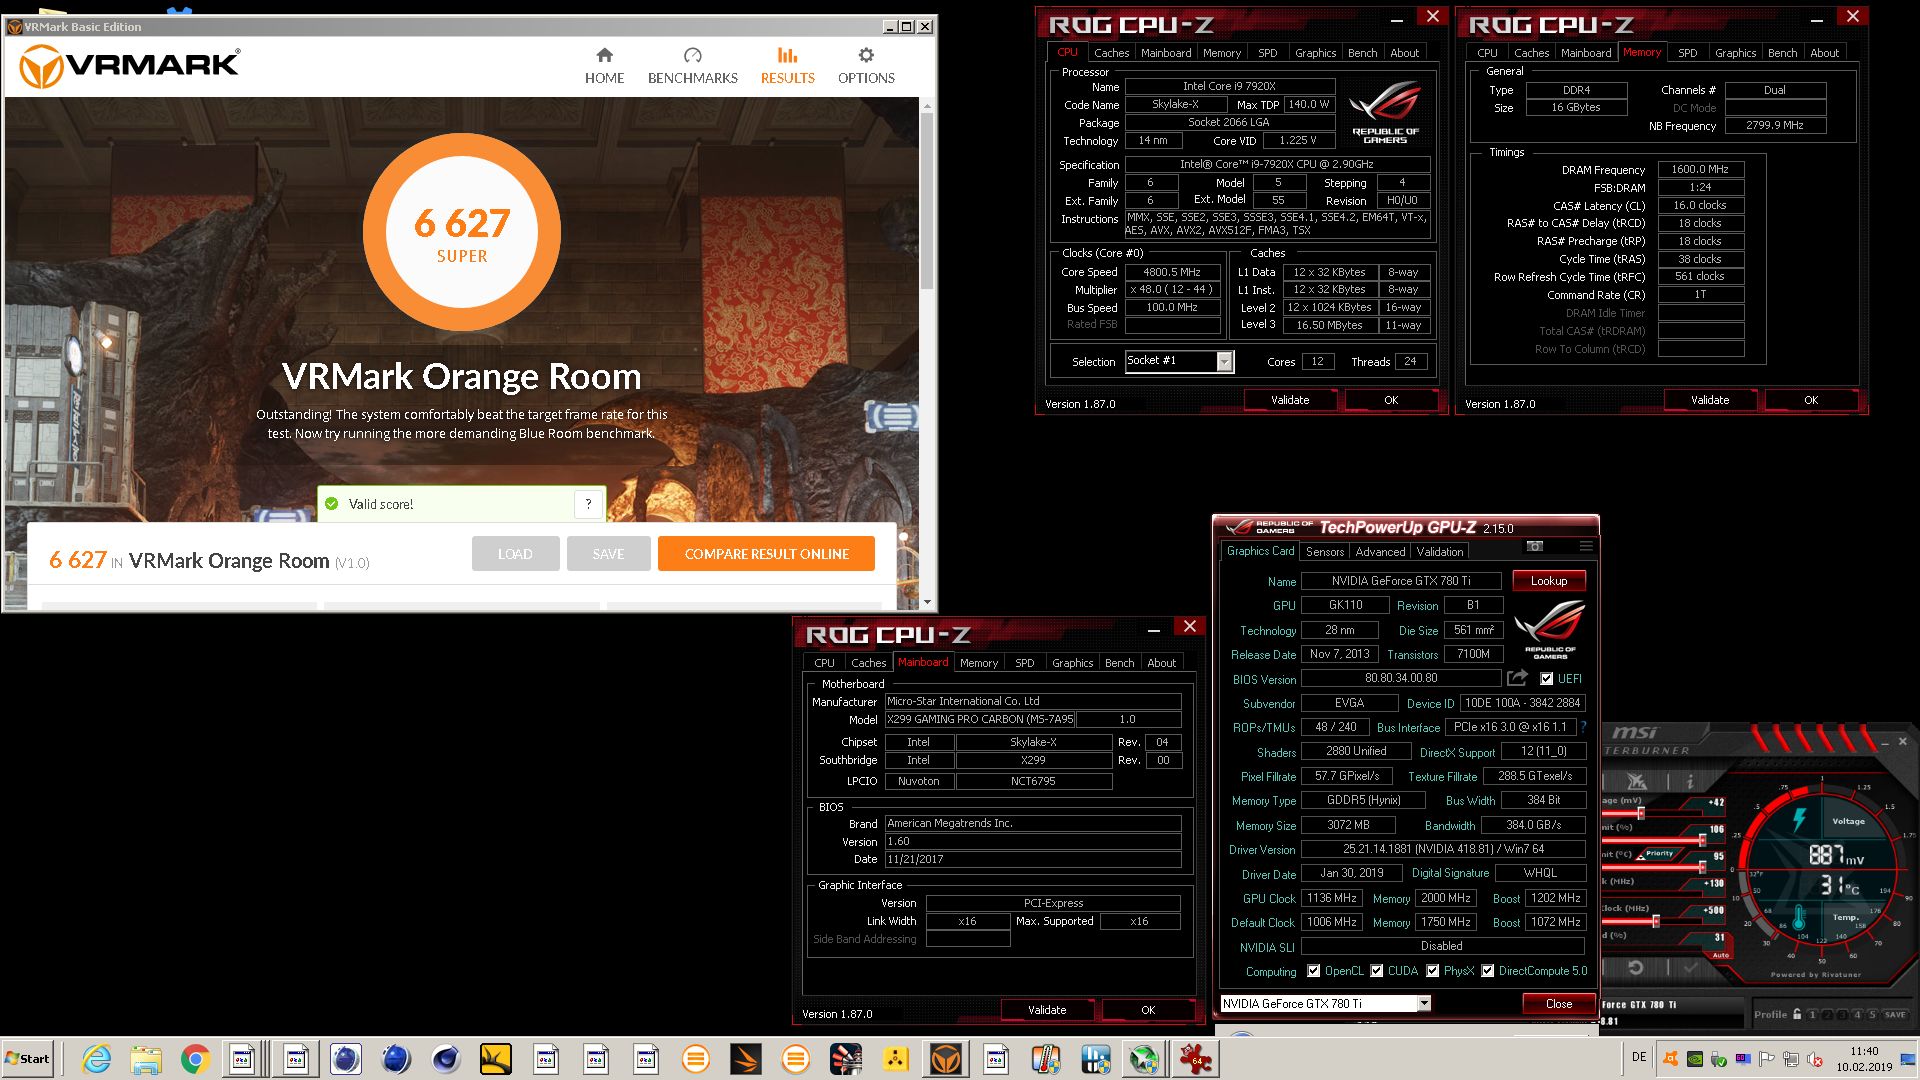Click the VRMark orange icon in taskbar
This screenshot has width=1920, height=1080.
click(946, 1058)
